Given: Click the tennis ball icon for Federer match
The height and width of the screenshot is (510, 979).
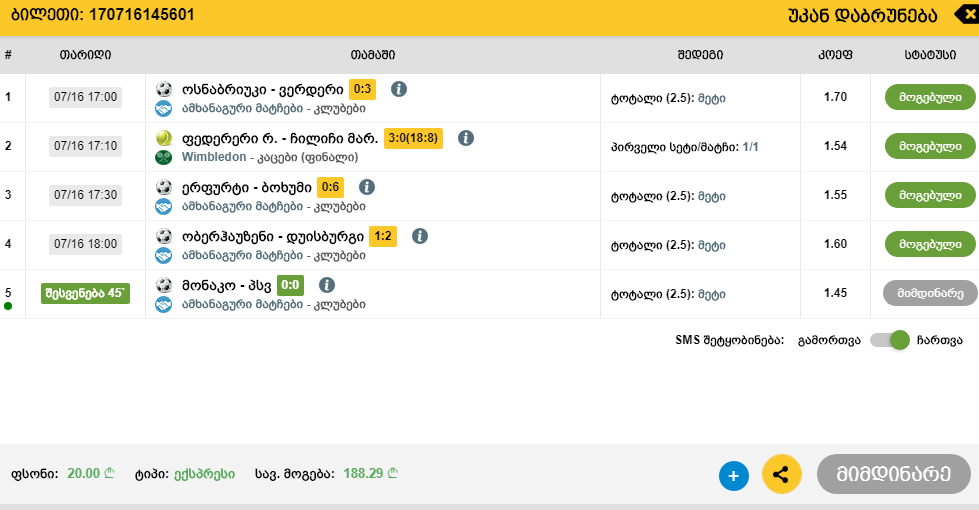Looking at the screenshot, I should coord(164,138).
